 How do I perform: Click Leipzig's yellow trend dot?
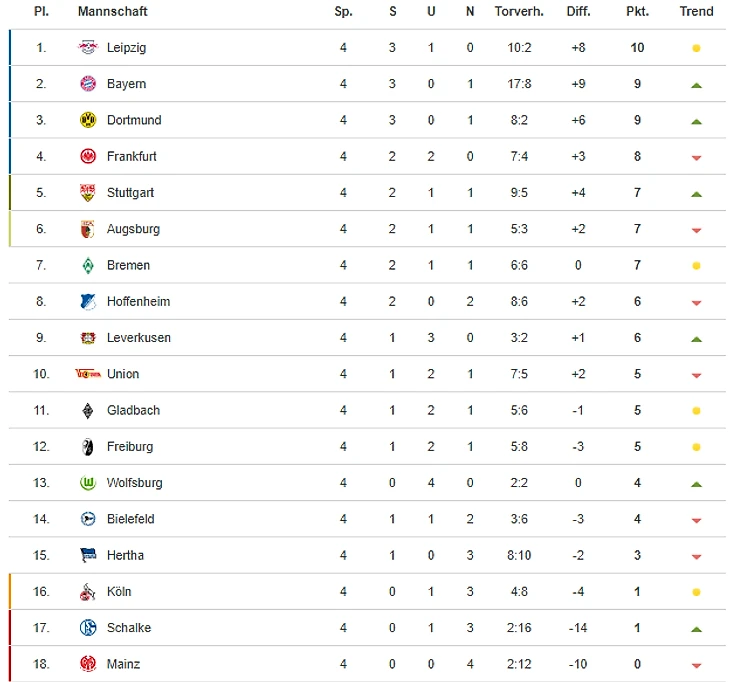pos(696,48)
